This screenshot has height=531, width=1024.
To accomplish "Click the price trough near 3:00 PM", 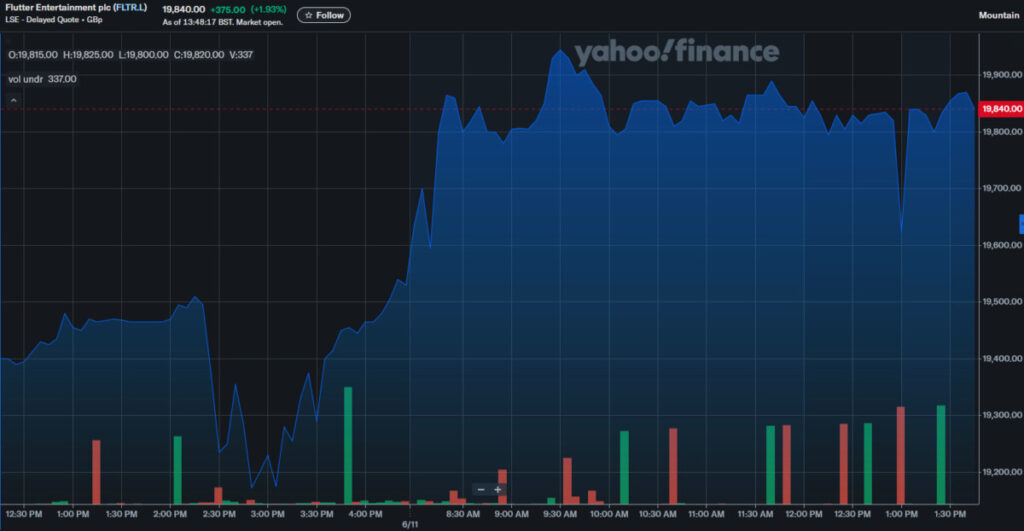I will pyautogui.click(x=252, y=486).
